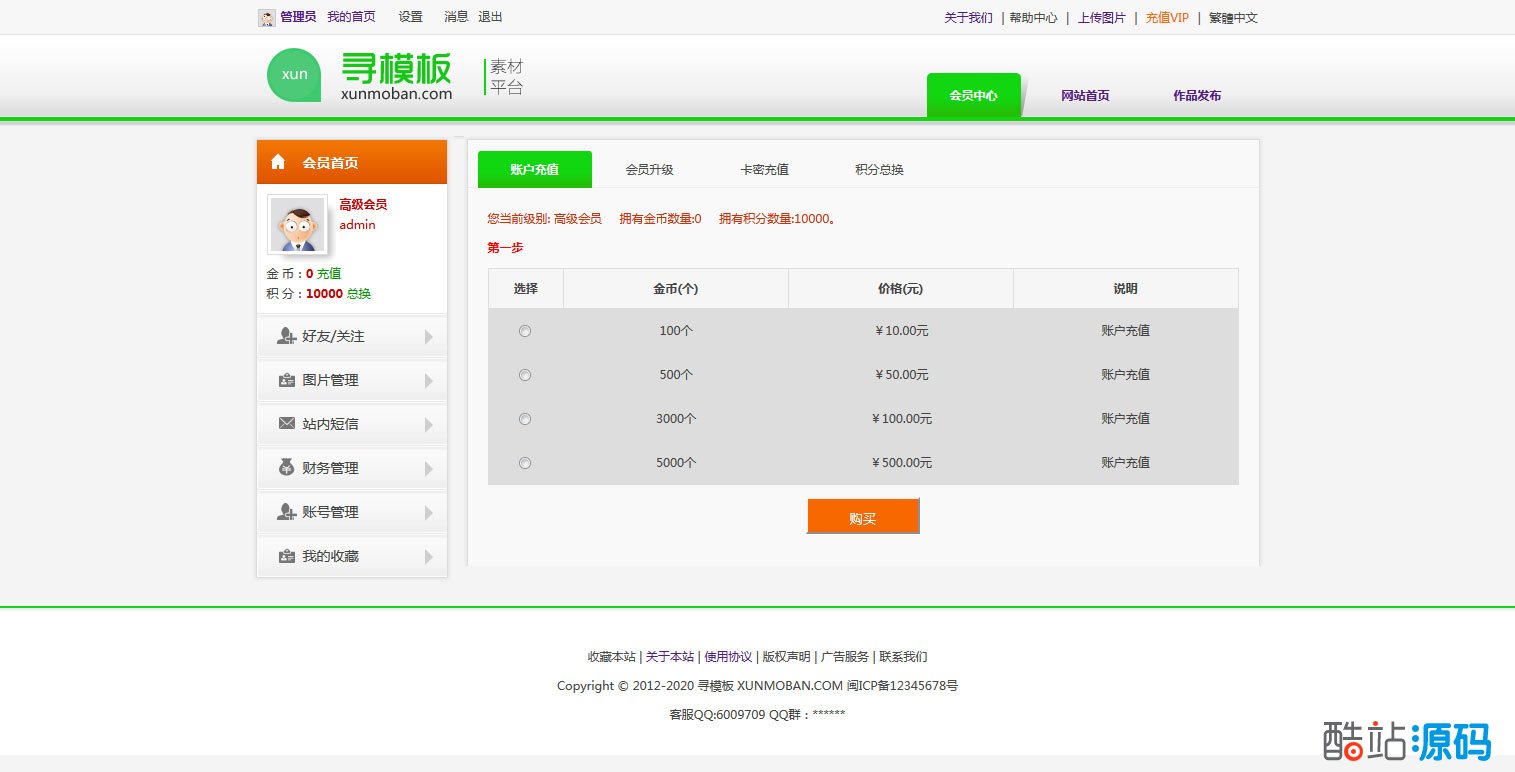Expand the 我的收藏 section arrow
1515x772 pixels.
click(429, 557)
